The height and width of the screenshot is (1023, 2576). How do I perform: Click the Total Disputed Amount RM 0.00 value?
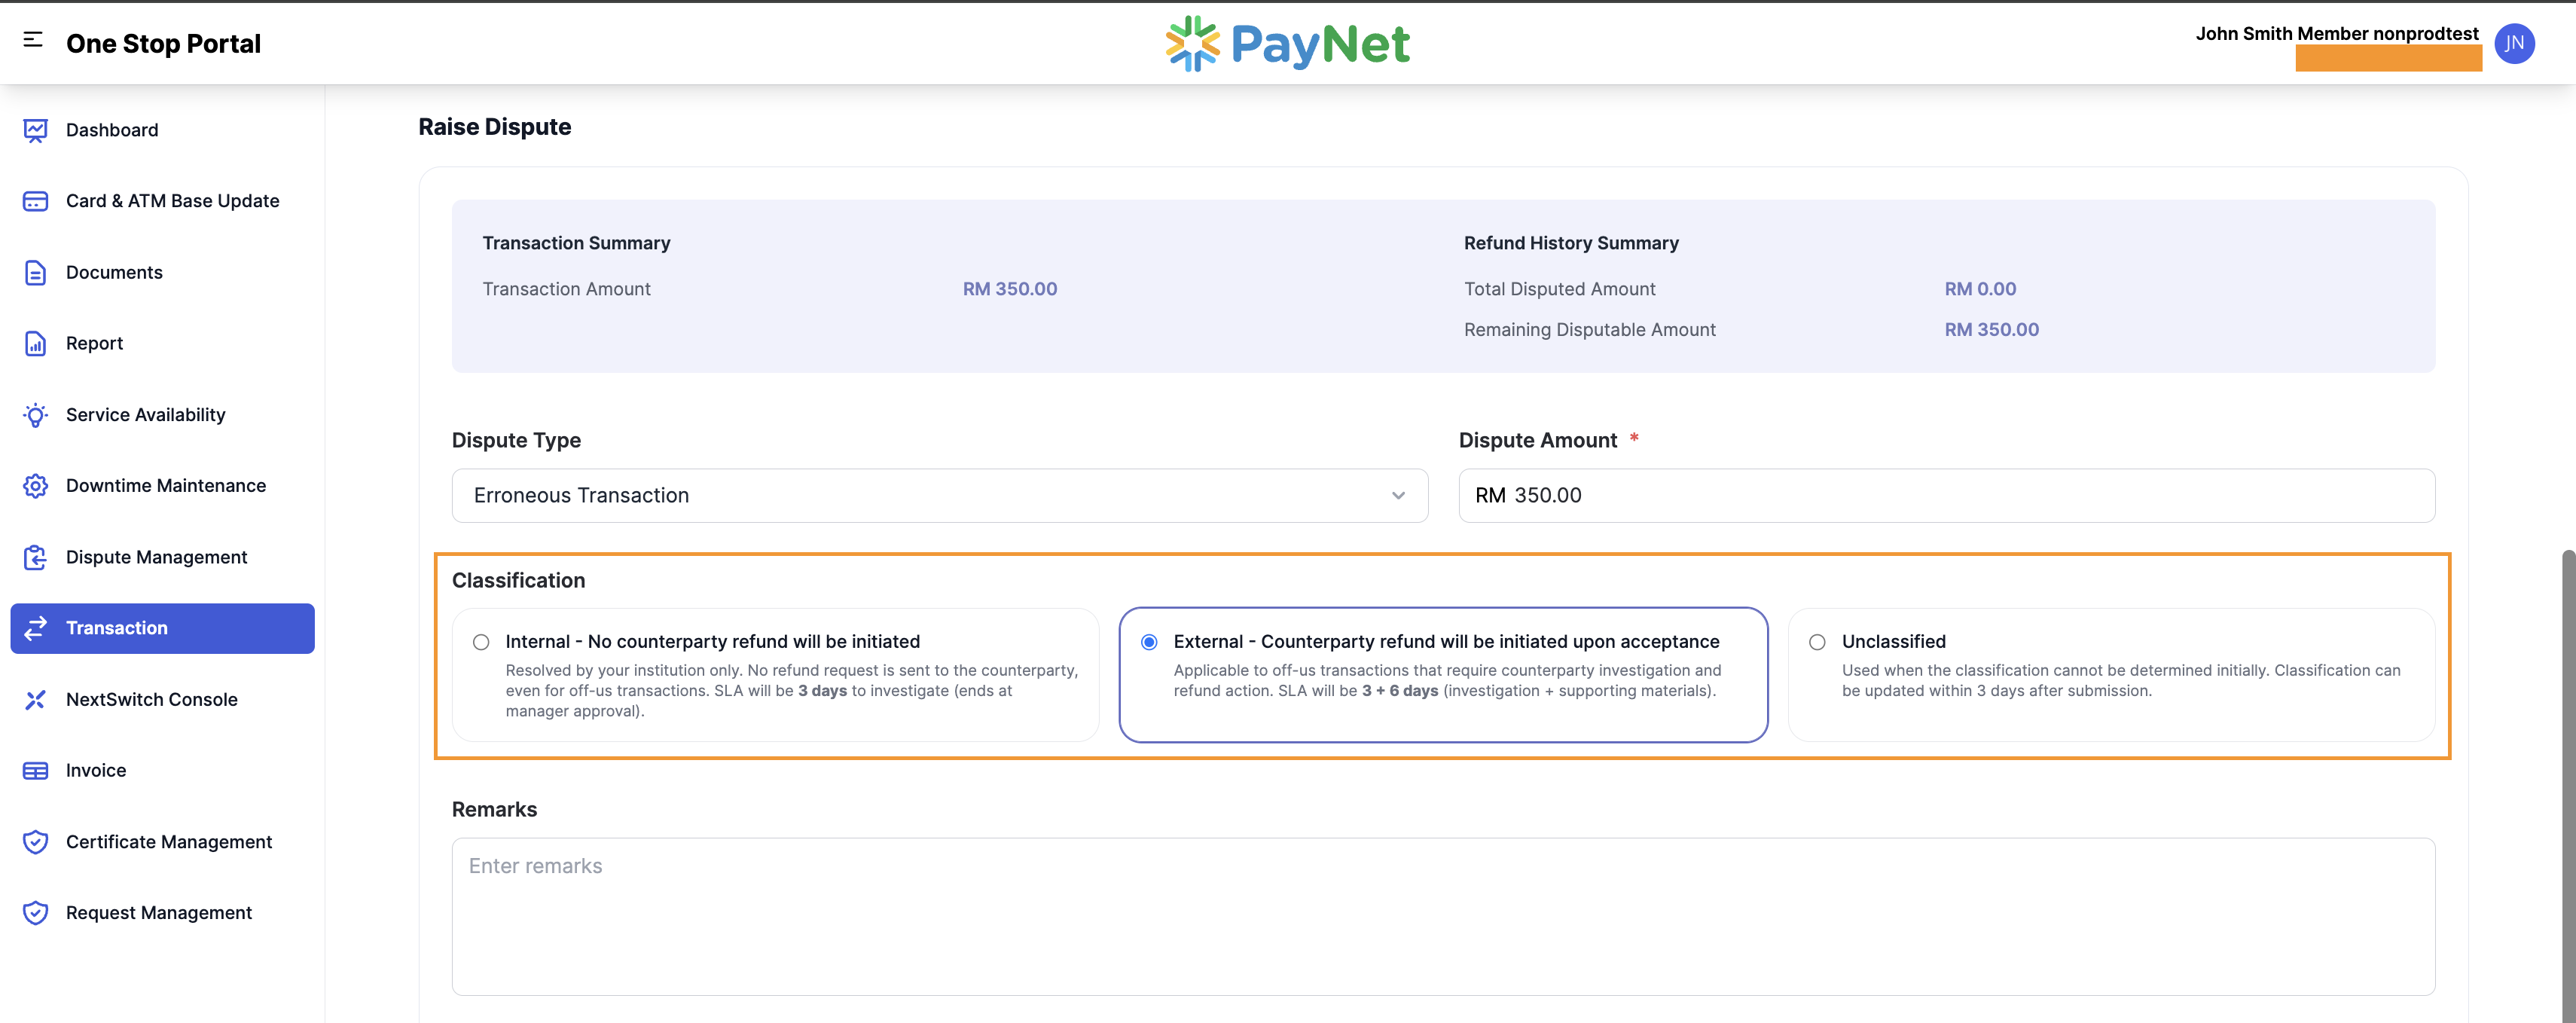1980,289
